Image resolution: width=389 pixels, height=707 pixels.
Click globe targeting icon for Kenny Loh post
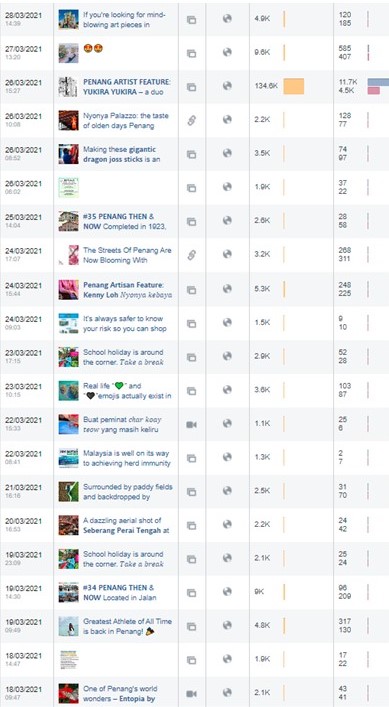pos(227,289)
